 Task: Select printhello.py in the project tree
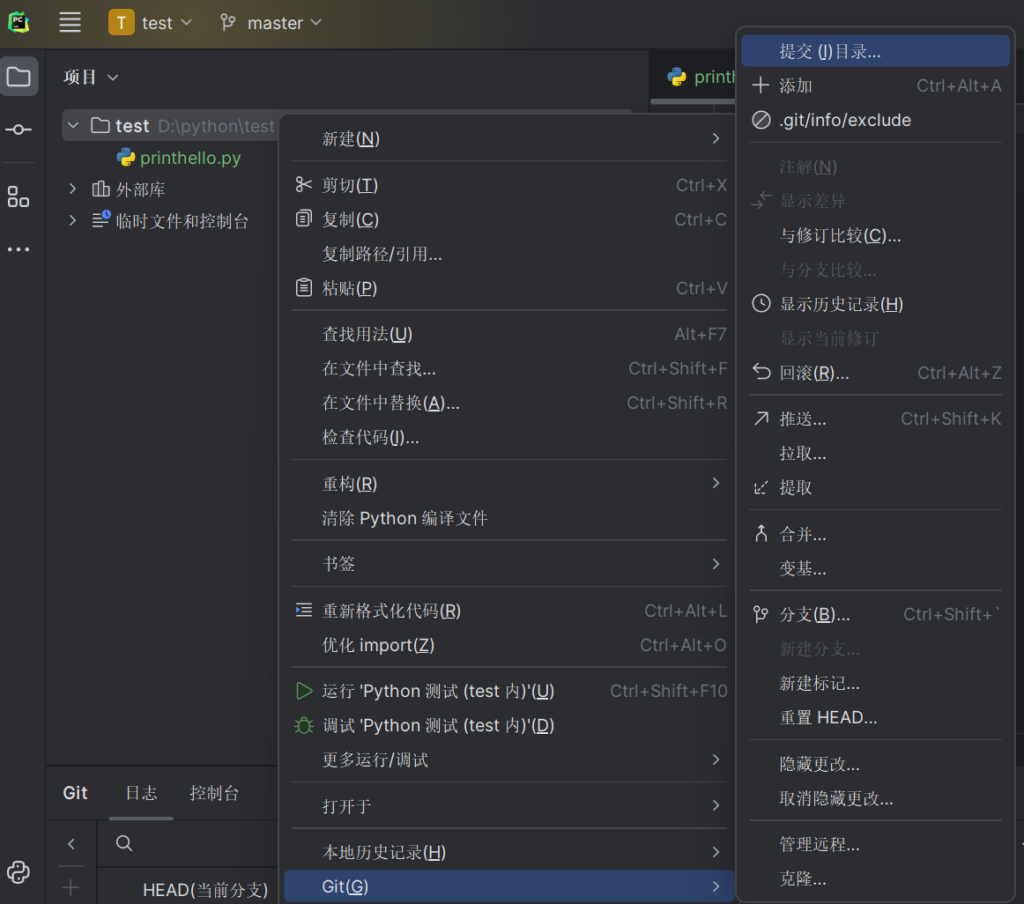point(190,158)
